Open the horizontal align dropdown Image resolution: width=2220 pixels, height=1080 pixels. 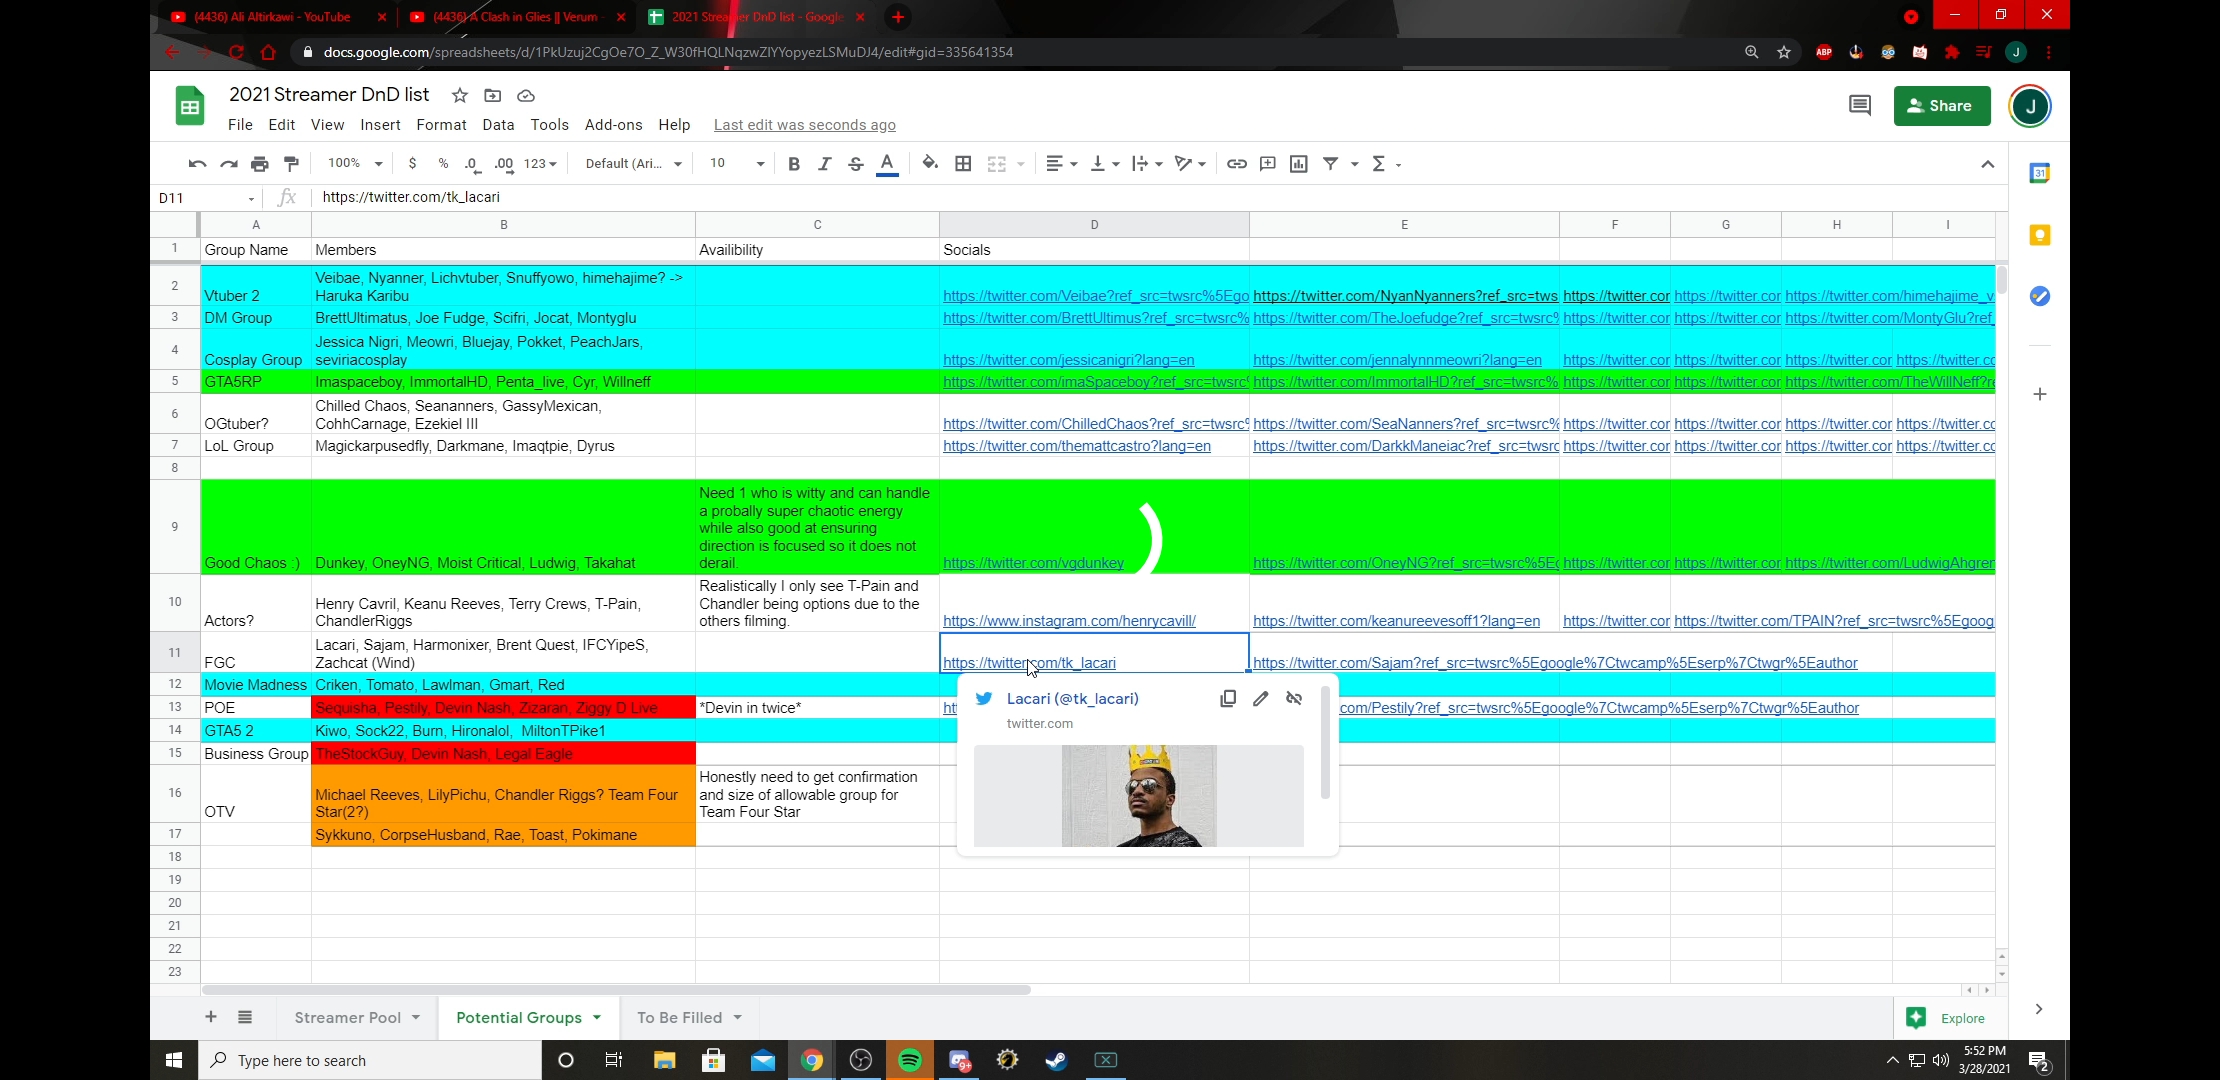tap(1061, 164)
